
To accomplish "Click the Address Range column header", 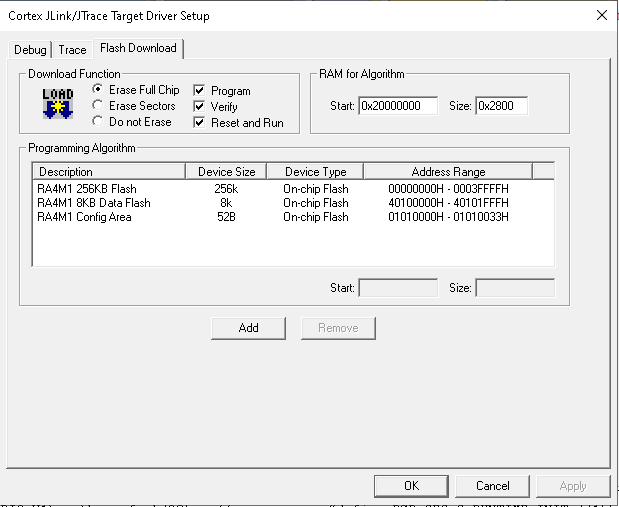I will click(448, 172).
